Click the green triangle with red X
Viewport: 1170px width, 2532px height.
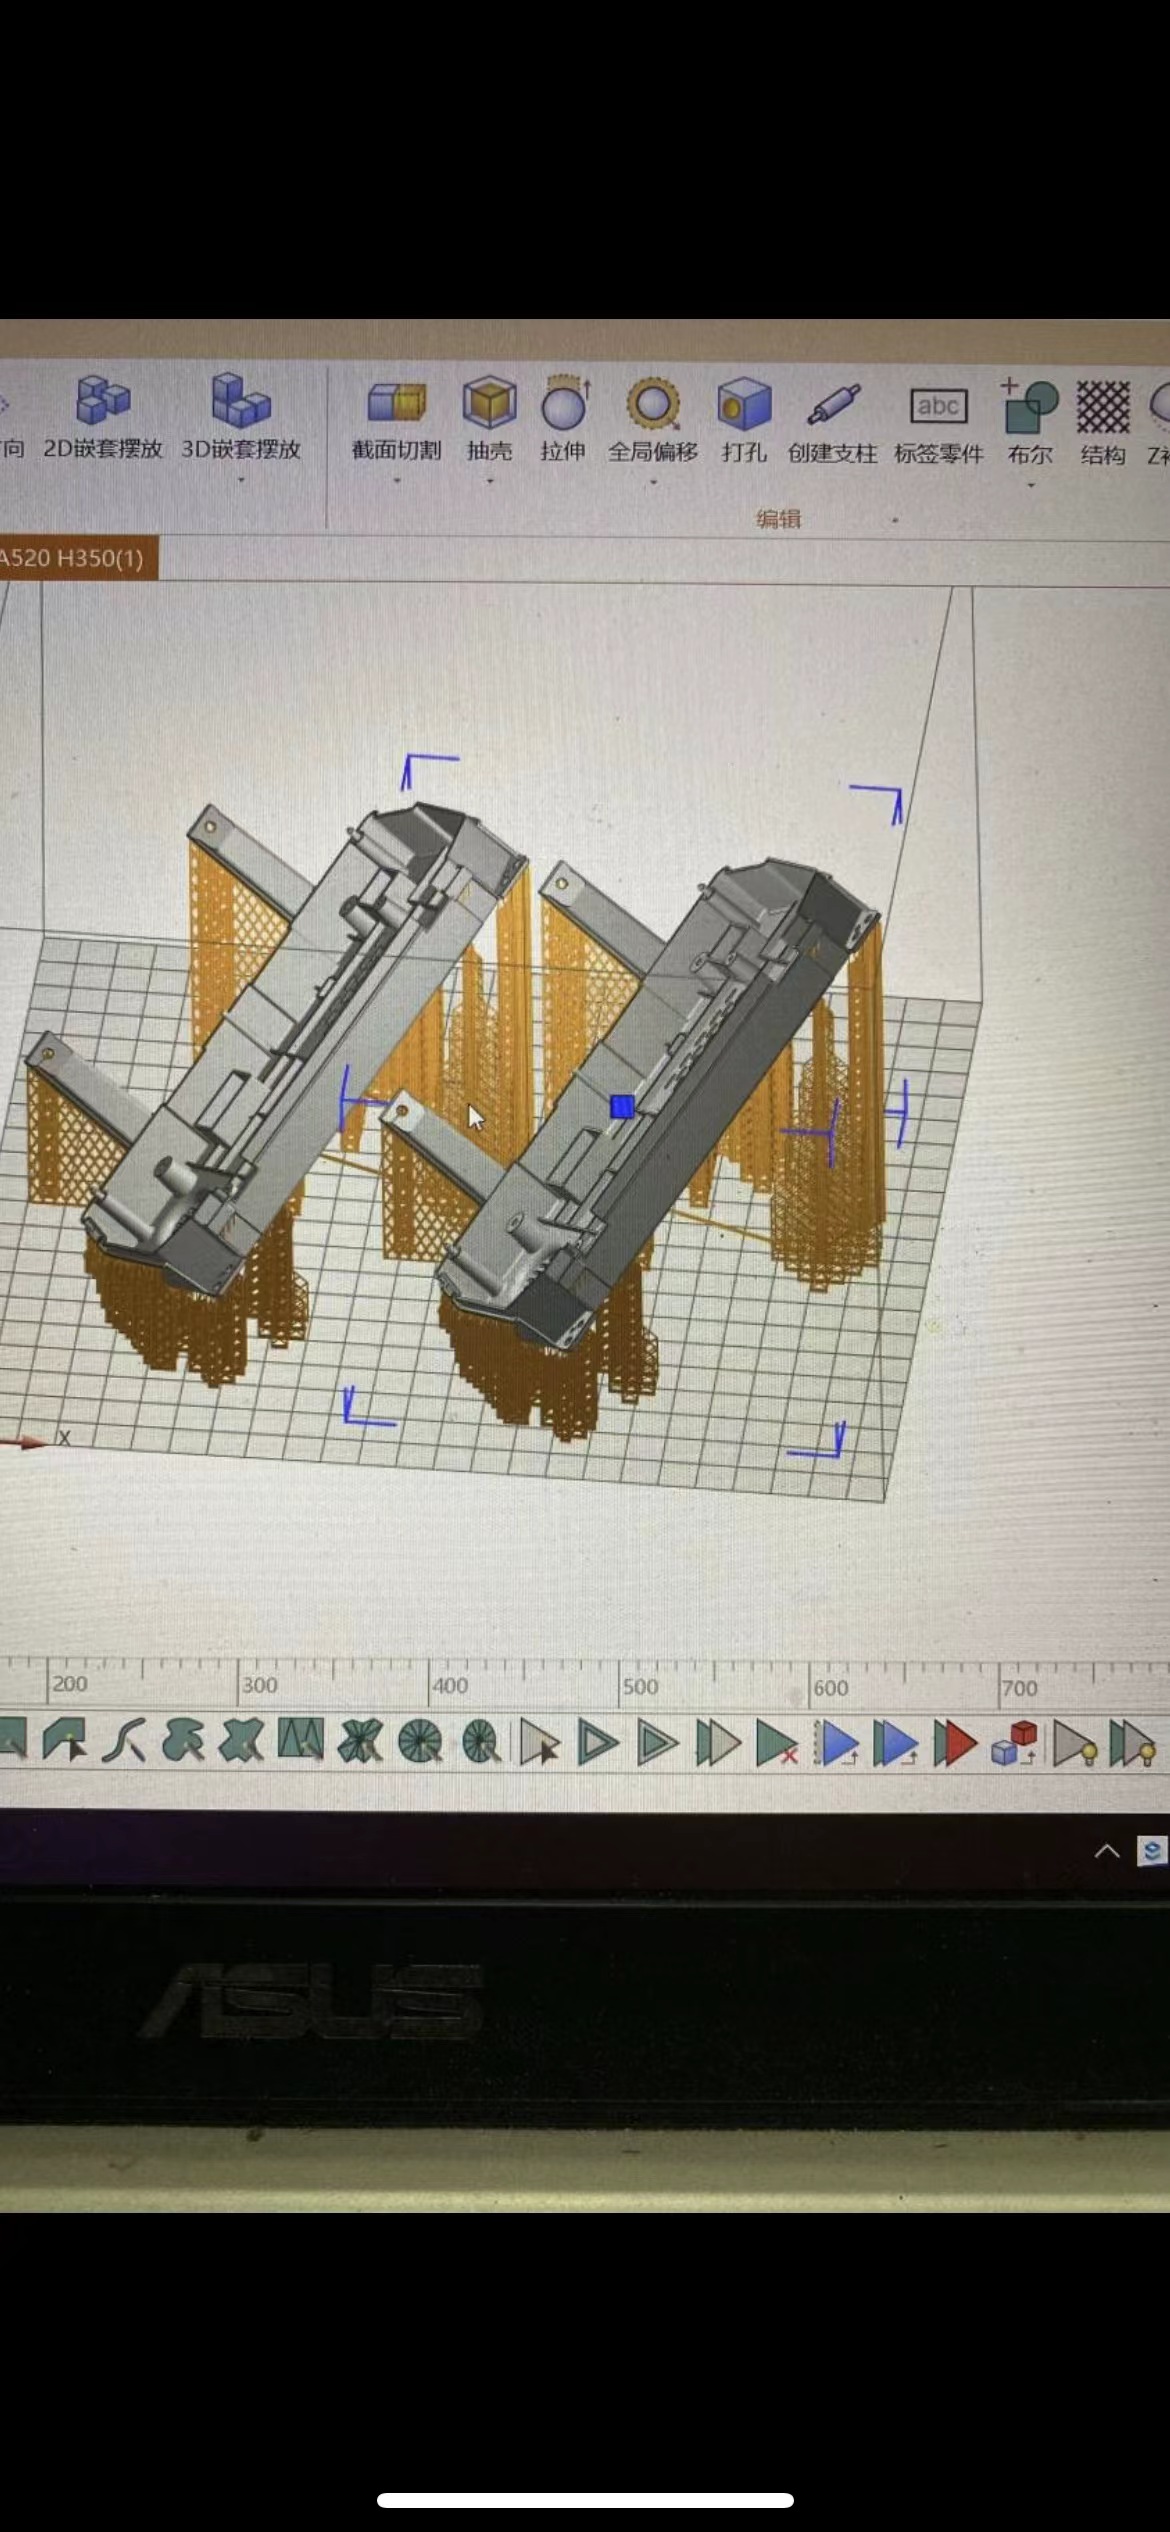(777, 1744)
